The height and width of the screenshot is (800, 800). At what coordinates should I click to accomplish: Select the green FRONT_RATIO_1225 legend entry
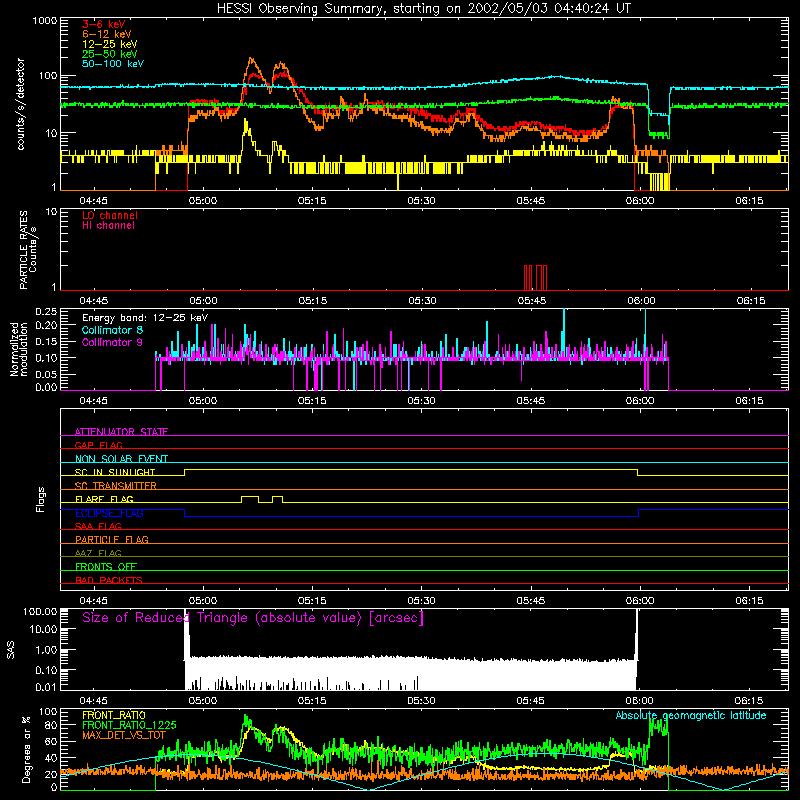(129, 725)
